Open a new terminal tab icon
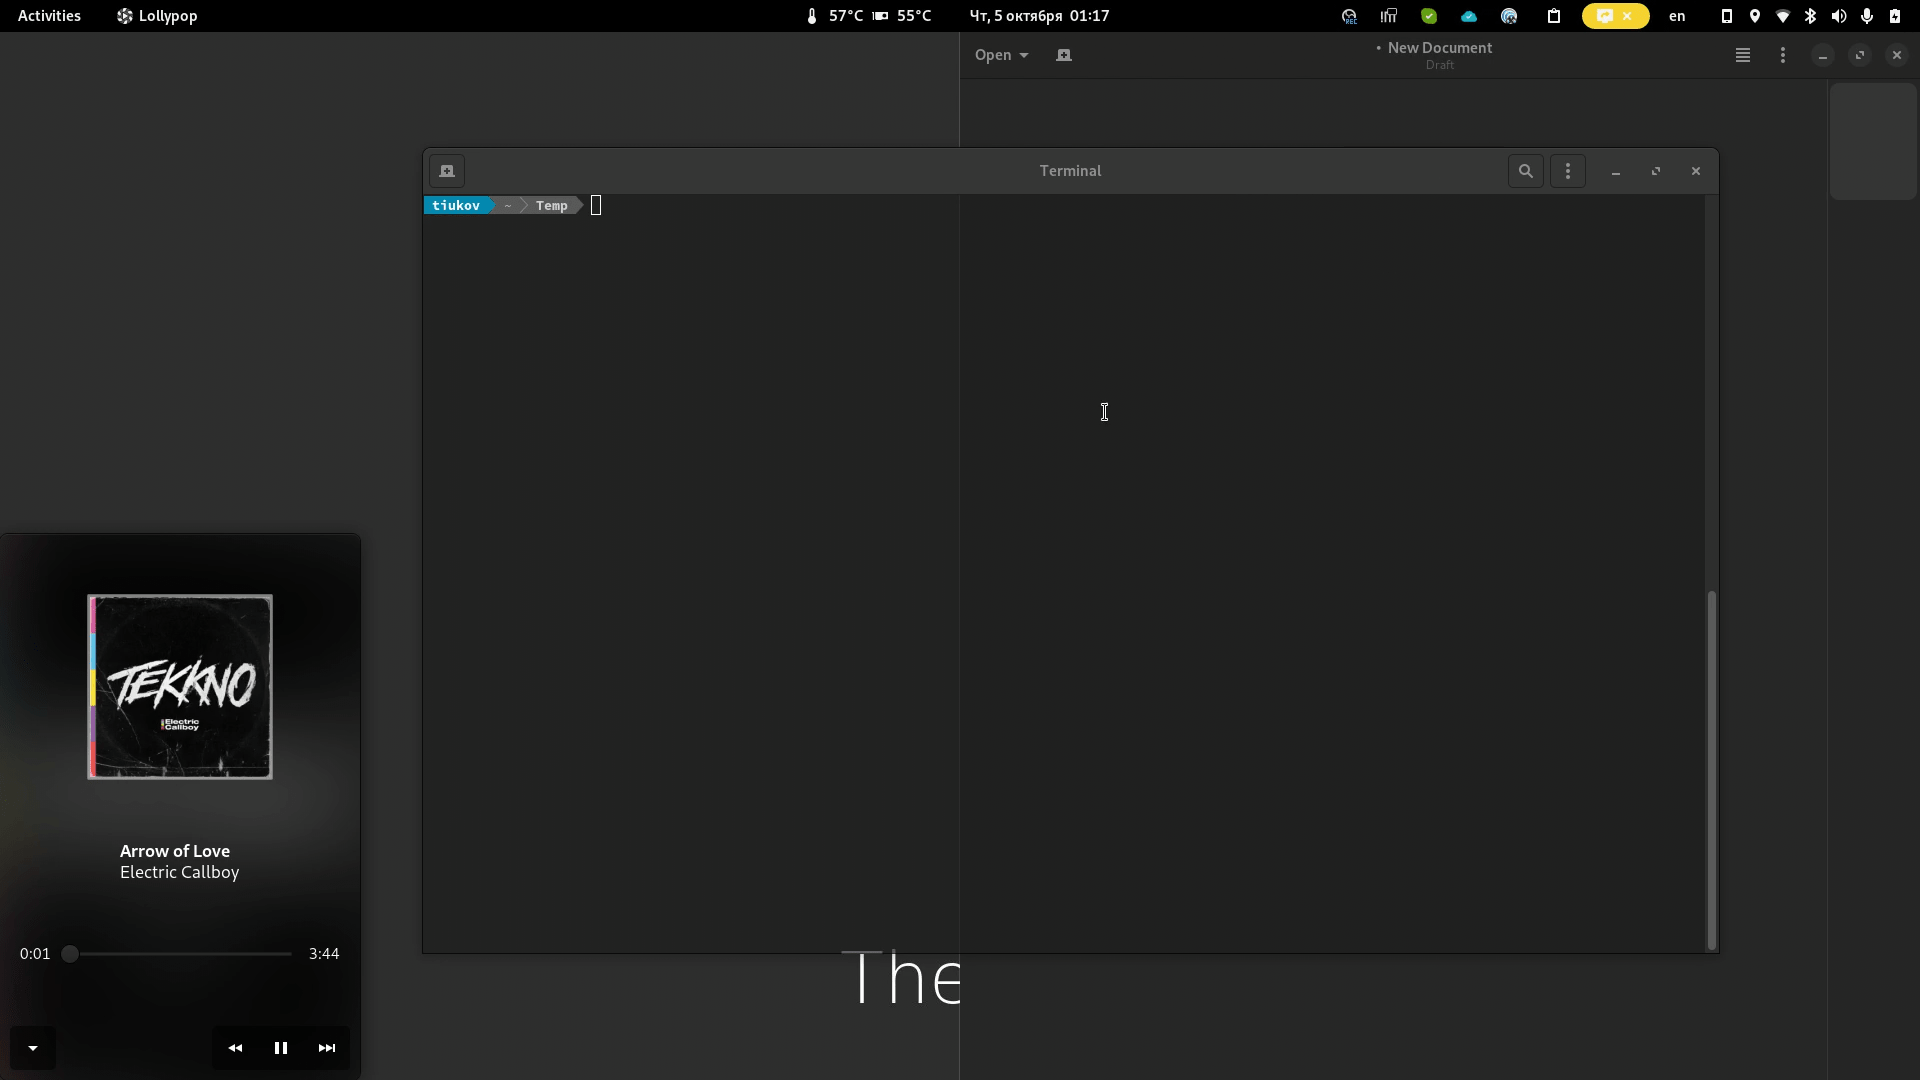The image size is (1920, 1080). click(447, 171)
